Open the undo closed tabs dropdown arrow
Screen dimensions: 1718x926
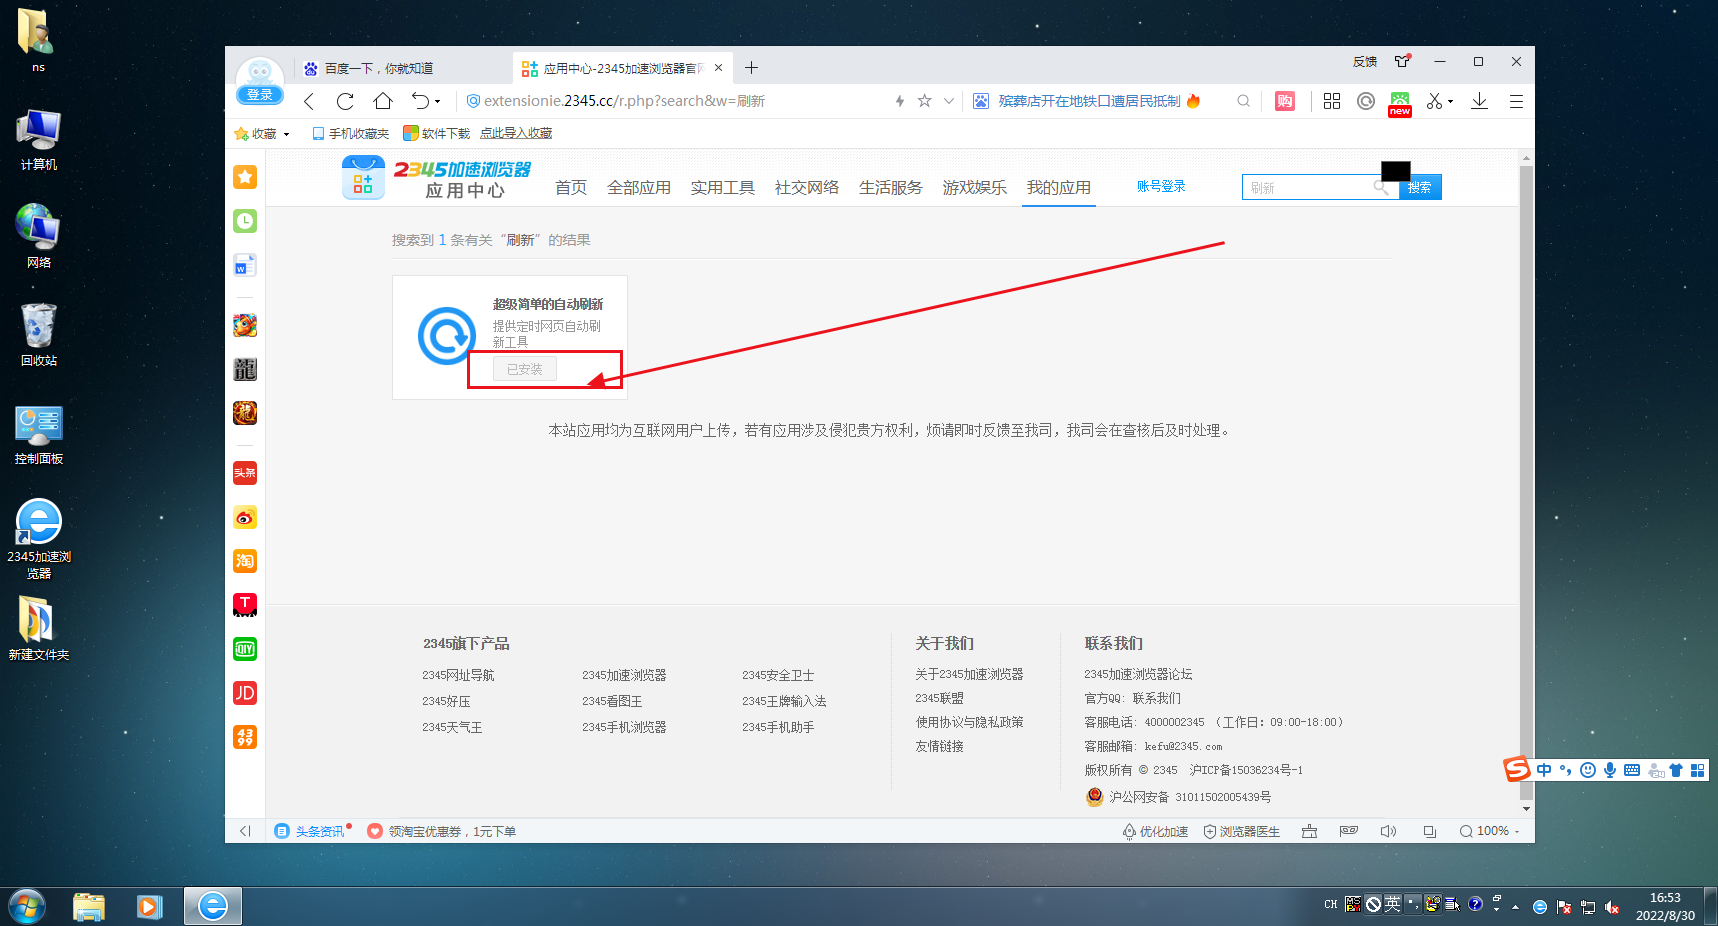[x=438, y=102]
